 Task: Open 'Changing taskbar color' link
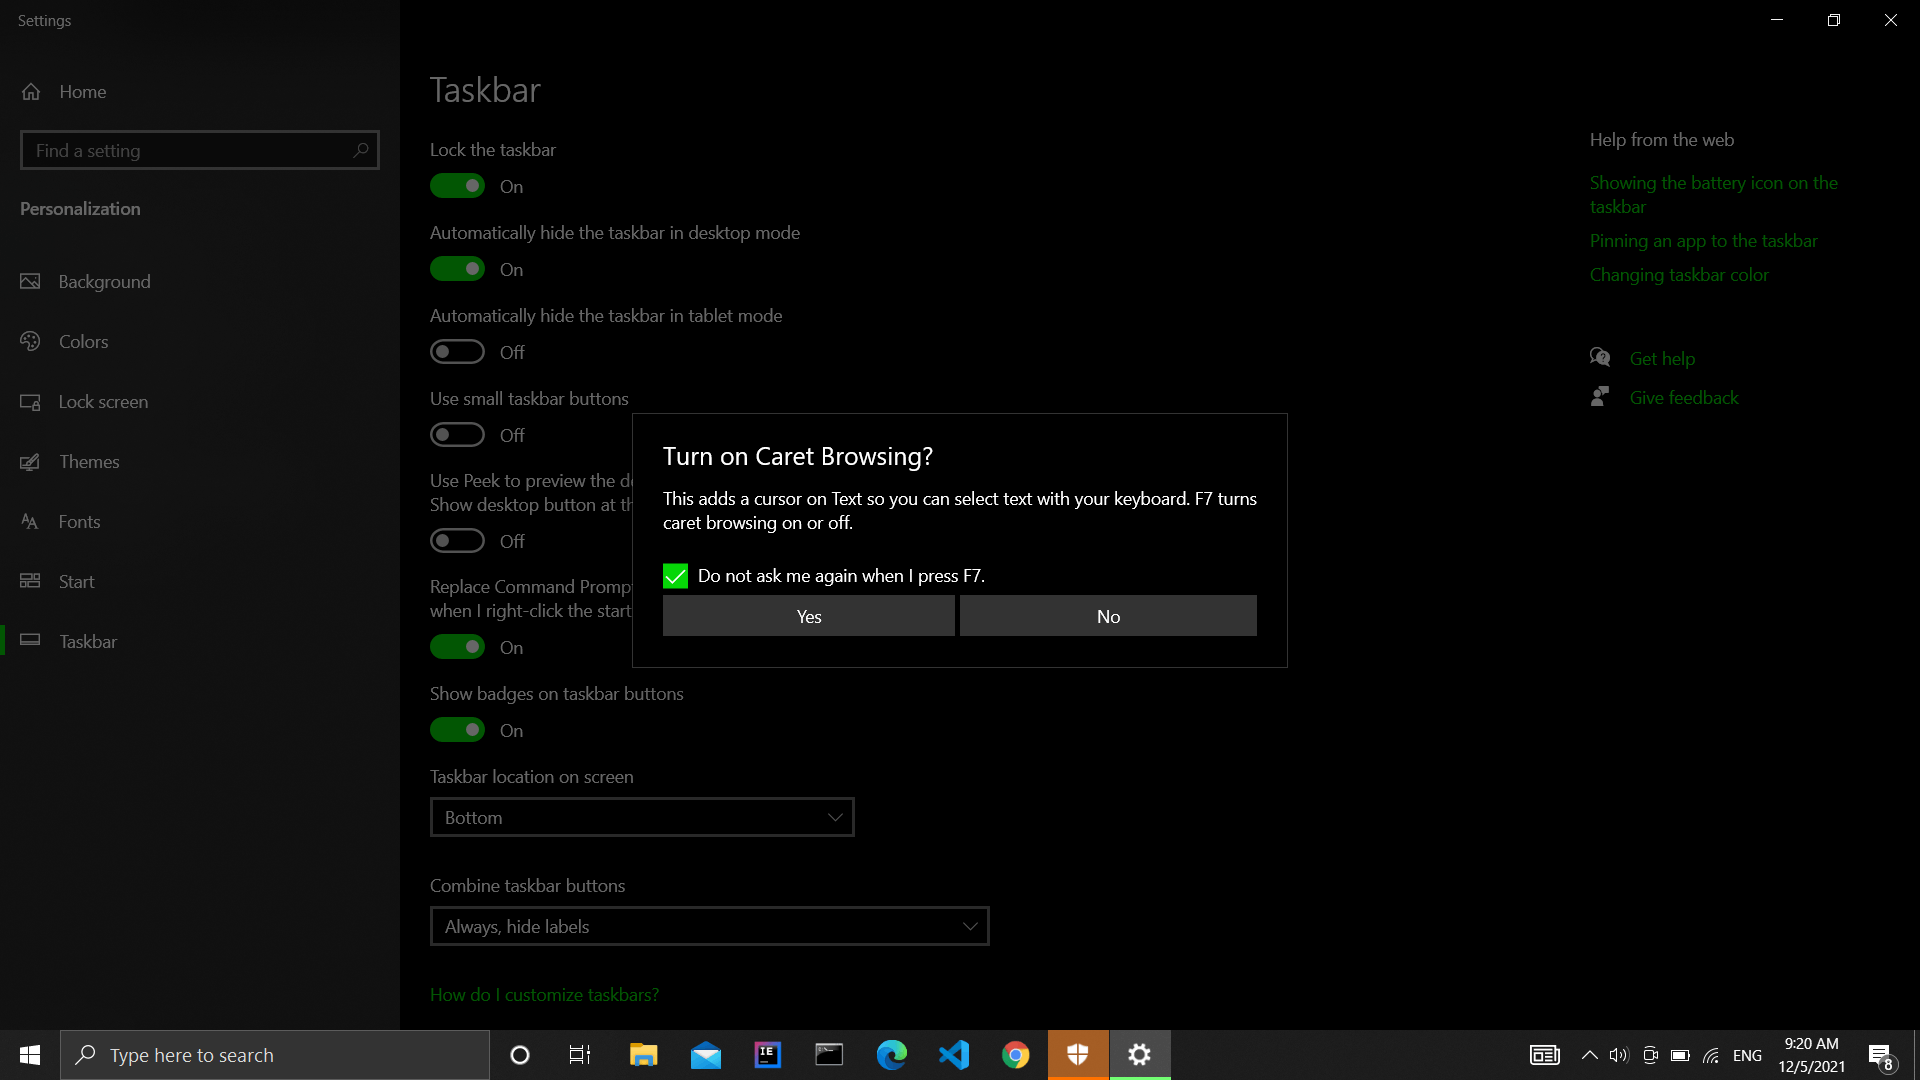coord(1679,275)
